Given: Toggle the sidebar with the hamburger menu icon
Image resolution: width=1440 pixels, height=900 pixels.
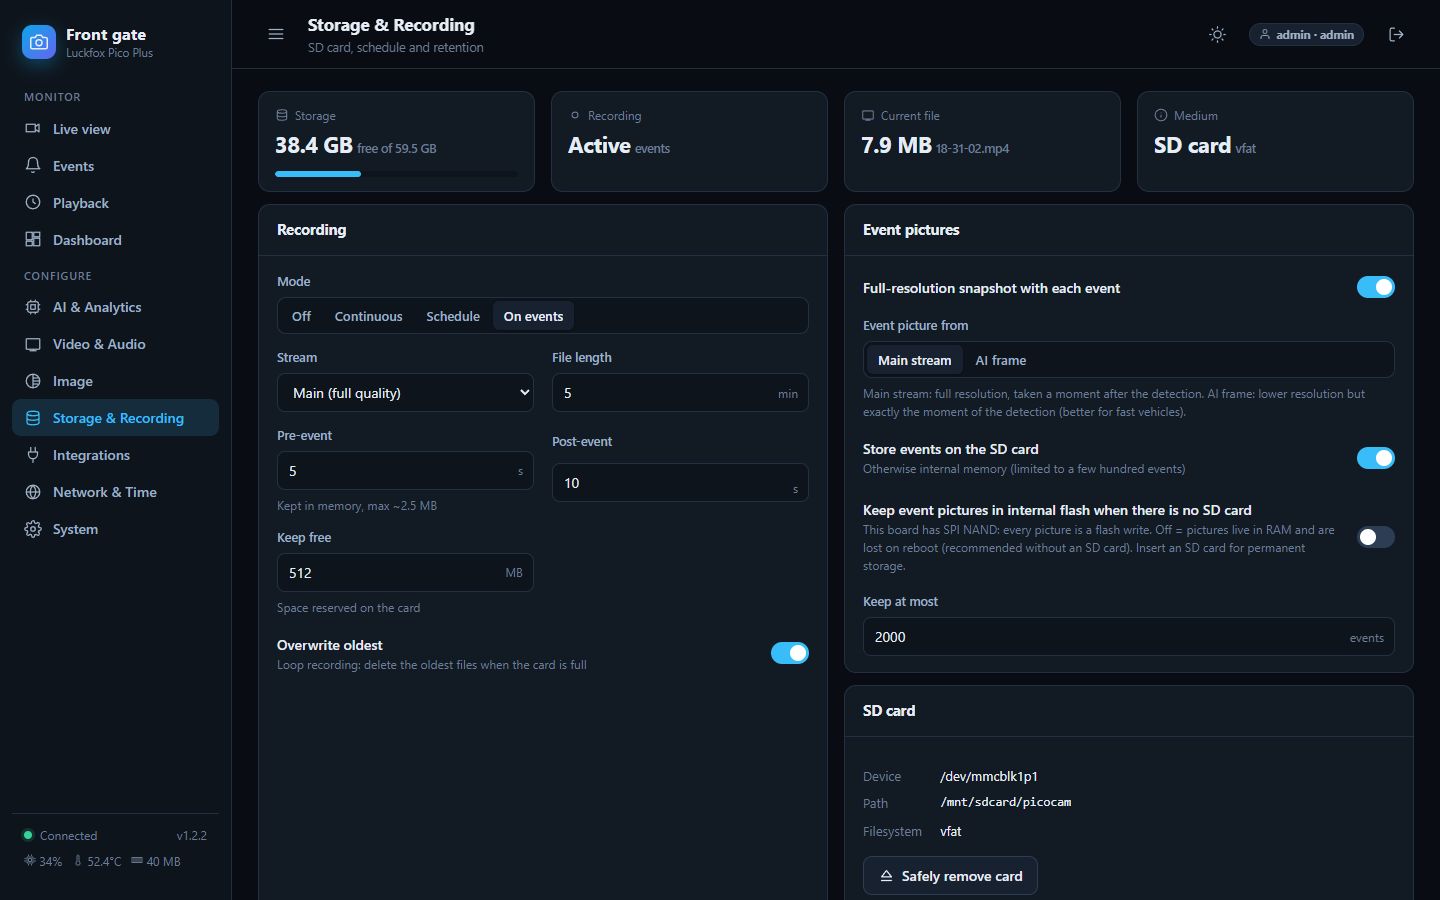Looking at the screenshot, I should pyautogui.click(x=276, y=34).
